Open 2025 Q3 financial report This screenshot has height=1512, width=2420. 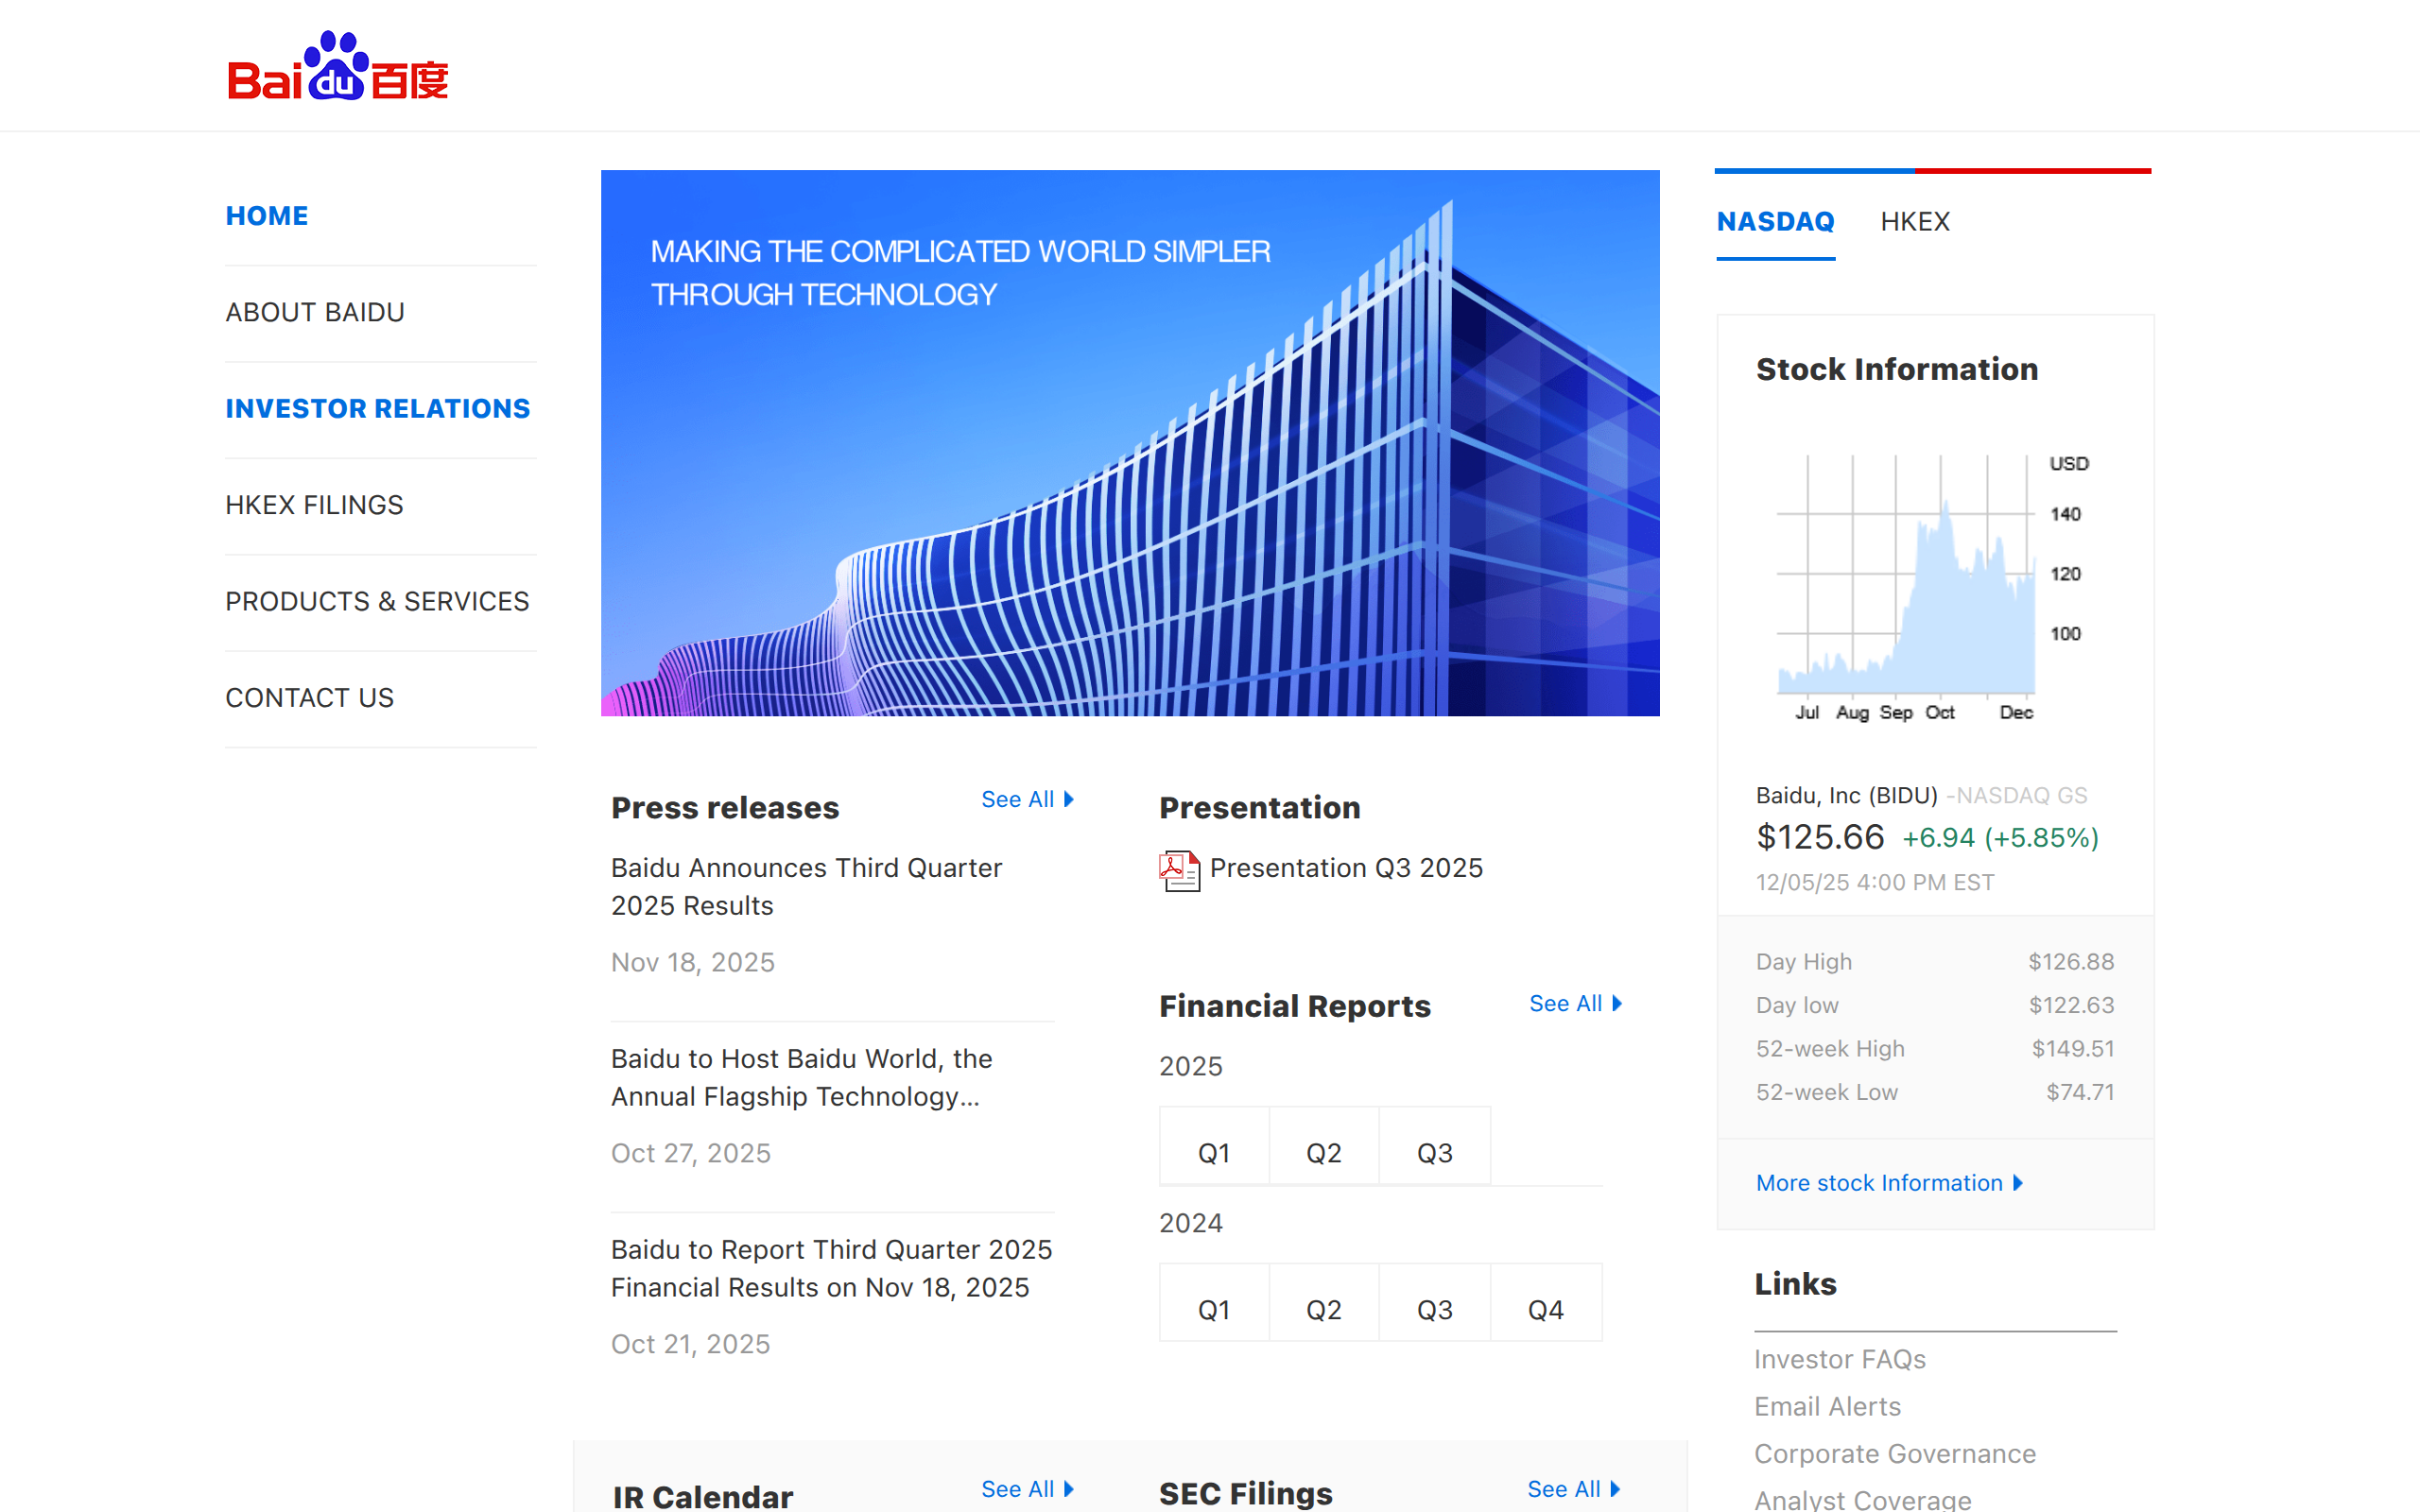[x=1434, y=1152]
